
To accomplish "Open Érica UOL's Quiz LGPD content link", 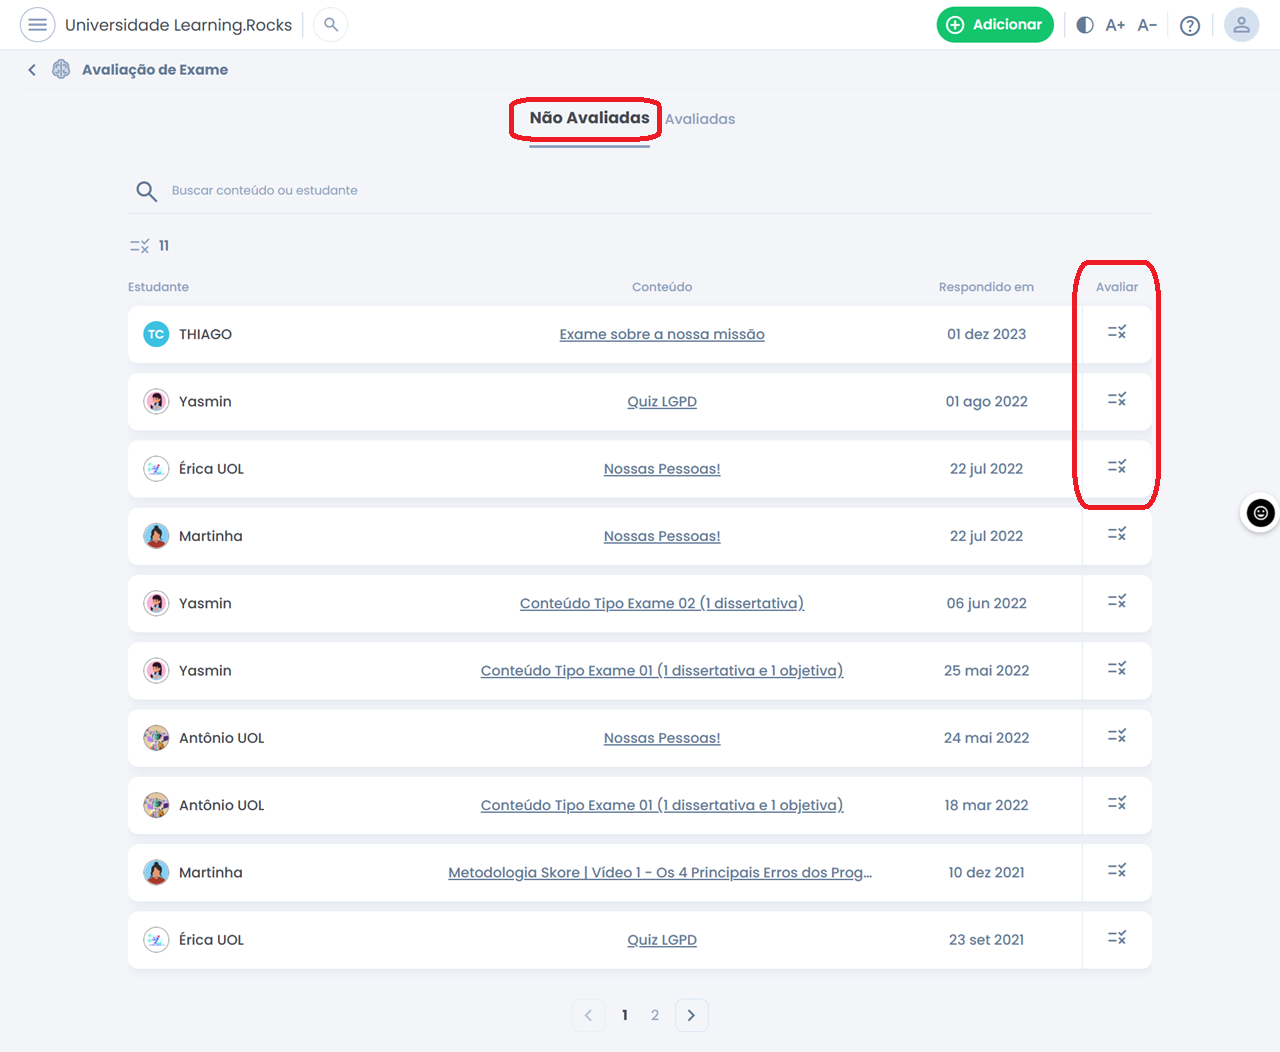I will point(662,940).
